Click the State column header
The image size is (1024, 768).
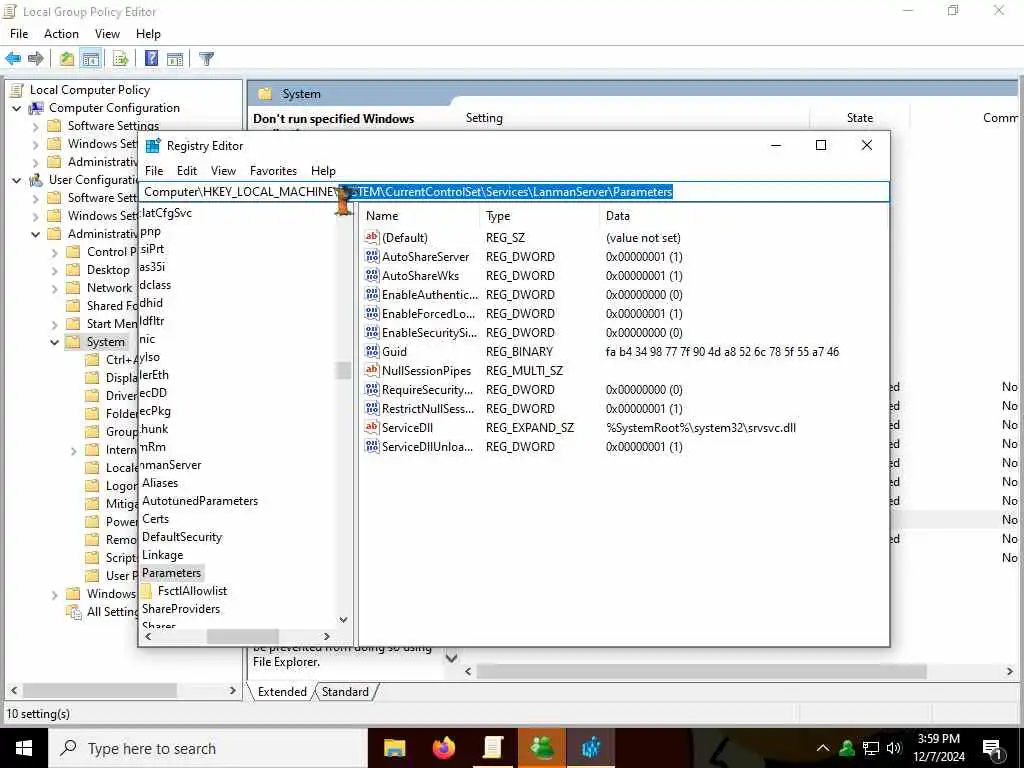coord(859,118)
